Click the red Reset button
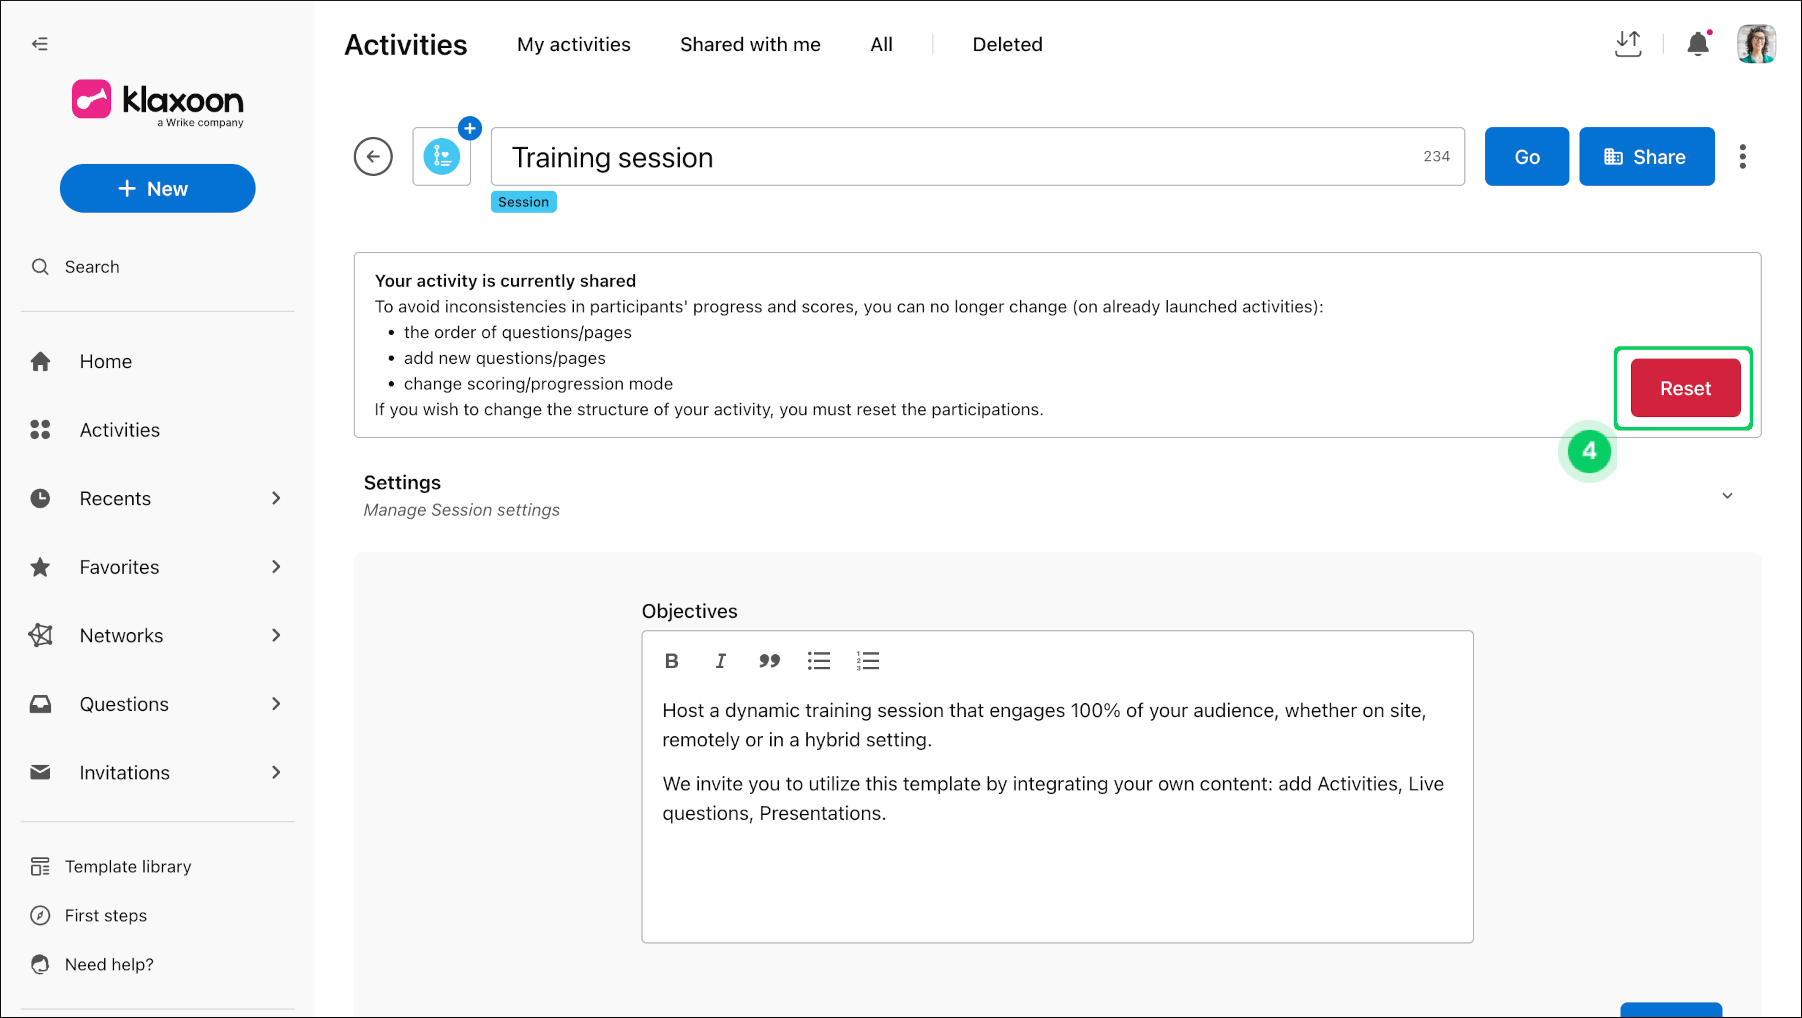The width and height of the screenshot is (1802, 1018). click(x=1685, y=388)
